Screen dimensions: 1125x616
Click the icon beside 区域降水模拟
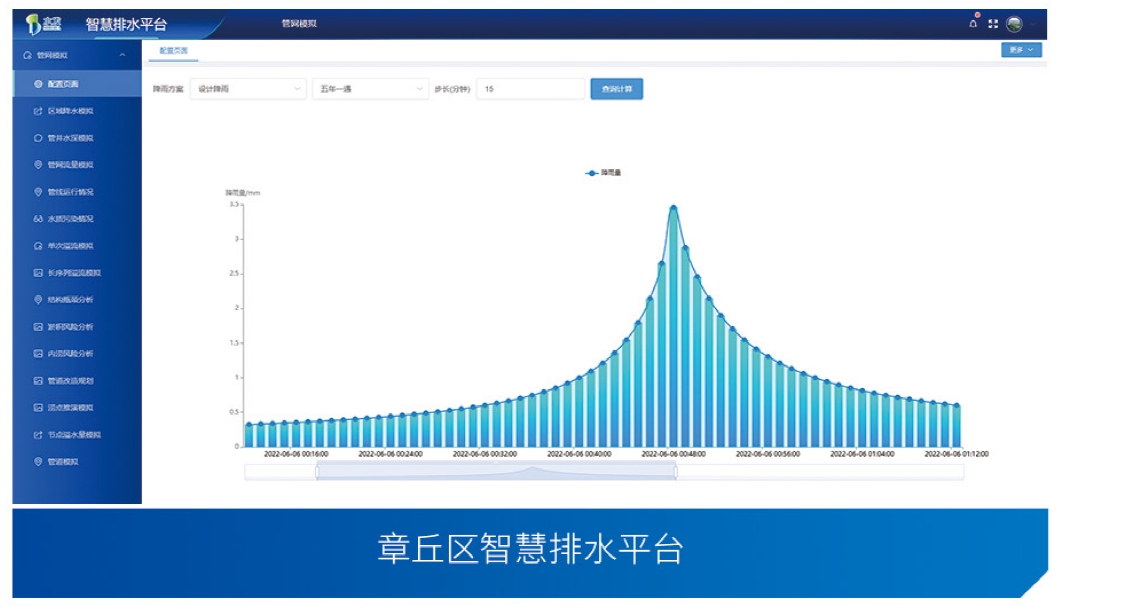pos(38,111)
